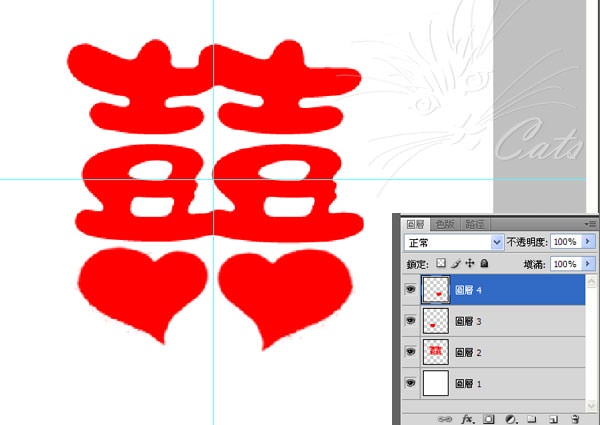Hide the 圖層 1 background layer

(409, 383)
